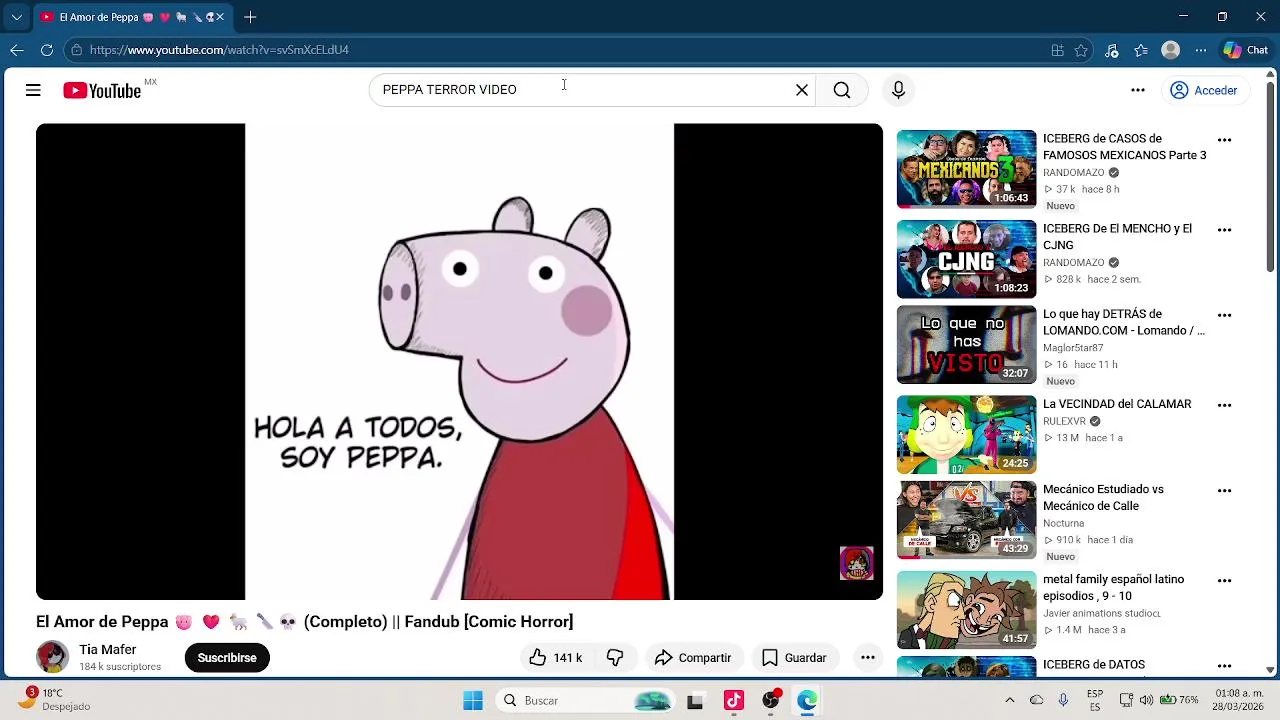Show hidden tray icons chevron

(1010, 700)
